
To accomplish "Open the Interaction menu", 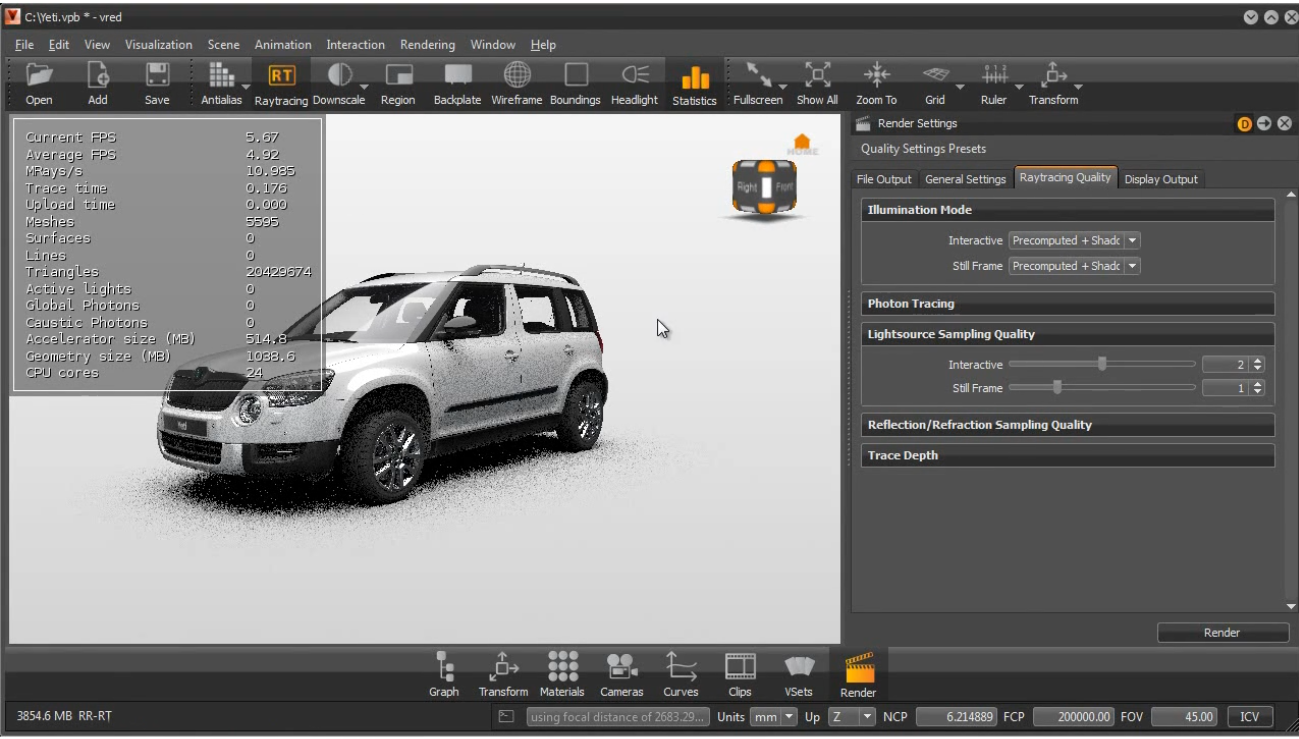I will pos(355,45).
